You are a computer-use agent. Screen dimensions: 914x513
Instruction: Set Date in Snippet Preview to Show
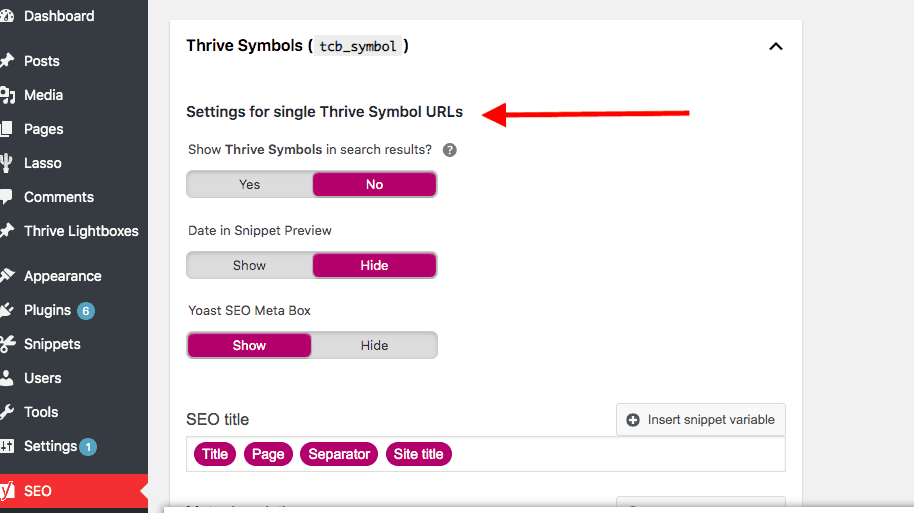coord(249,265)
